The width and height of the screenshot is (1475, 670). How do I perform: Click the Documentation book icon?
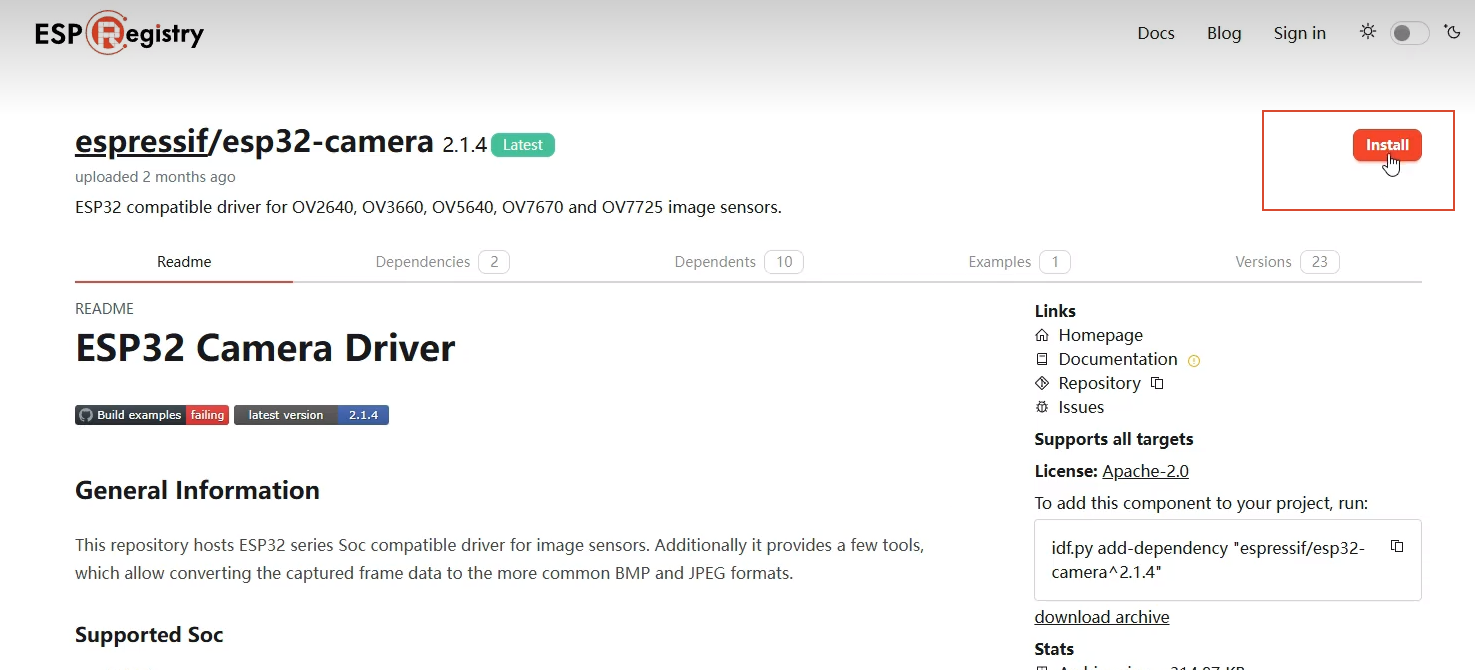(x=1042, y=359)
